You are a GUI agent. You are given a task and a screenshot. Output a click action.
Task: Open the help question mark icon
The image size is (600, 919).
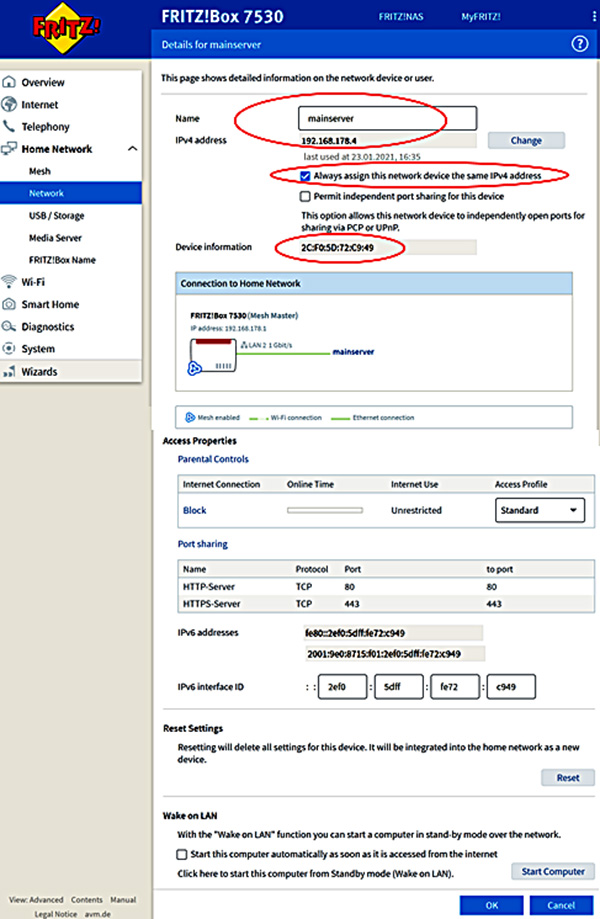(579, 44)
